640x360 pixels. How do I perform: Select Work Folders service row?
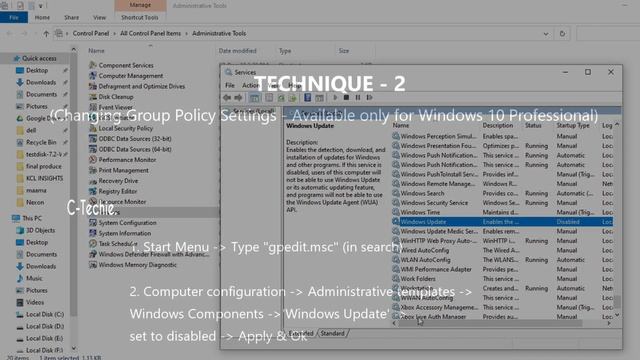click(502, 279)
